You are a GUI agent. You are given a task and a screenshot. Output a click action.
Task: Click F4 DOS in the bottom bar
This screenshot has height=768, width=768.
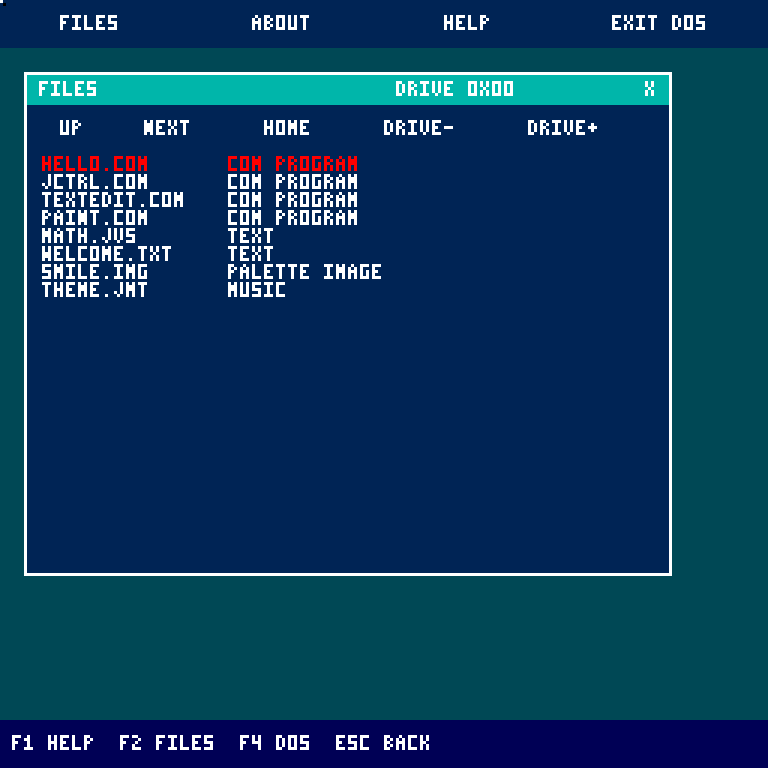(x=274, y=743)
